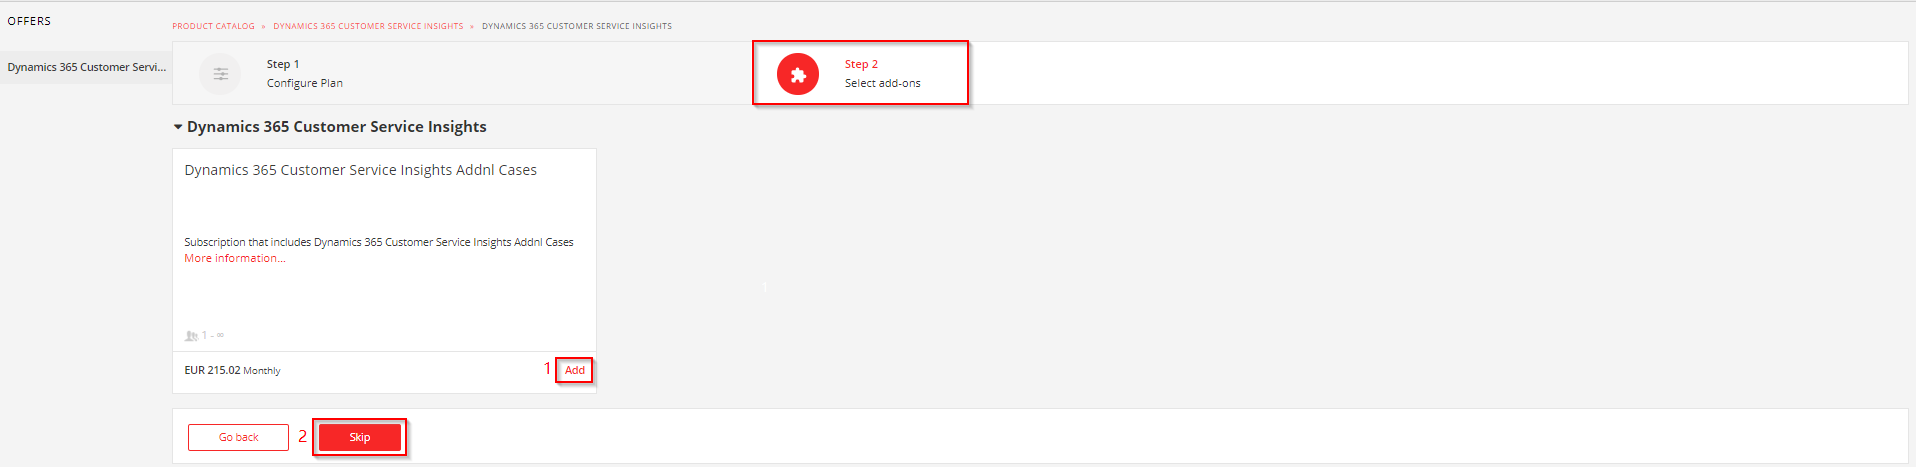Screen dimensions: 1916x467
Task: Click the EUR 215.02 price
Action: pos(212,370)
